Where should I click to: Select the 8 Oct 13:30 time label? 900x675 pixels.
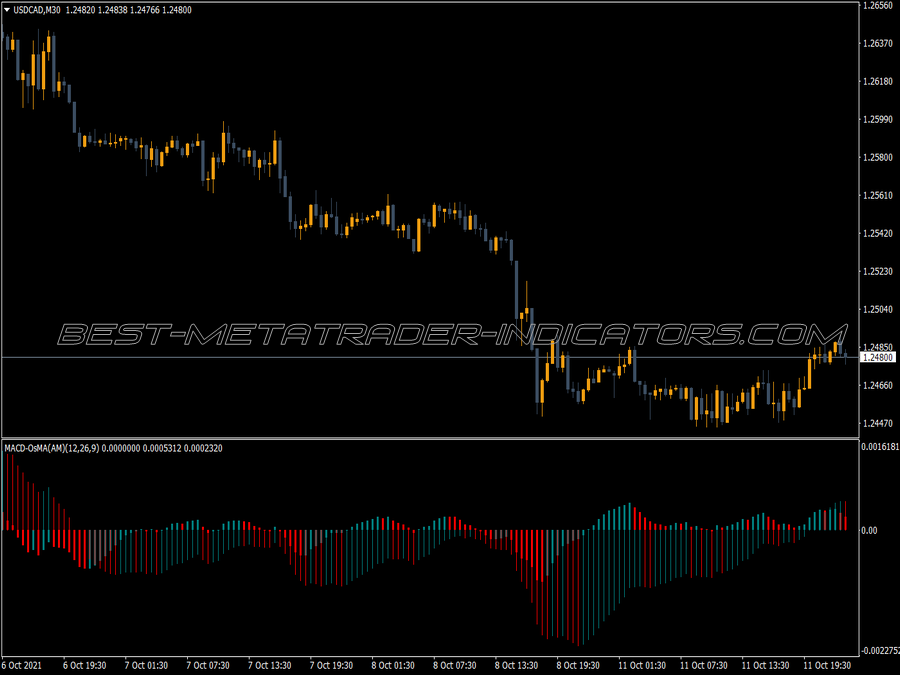click(x=517, y=665)
